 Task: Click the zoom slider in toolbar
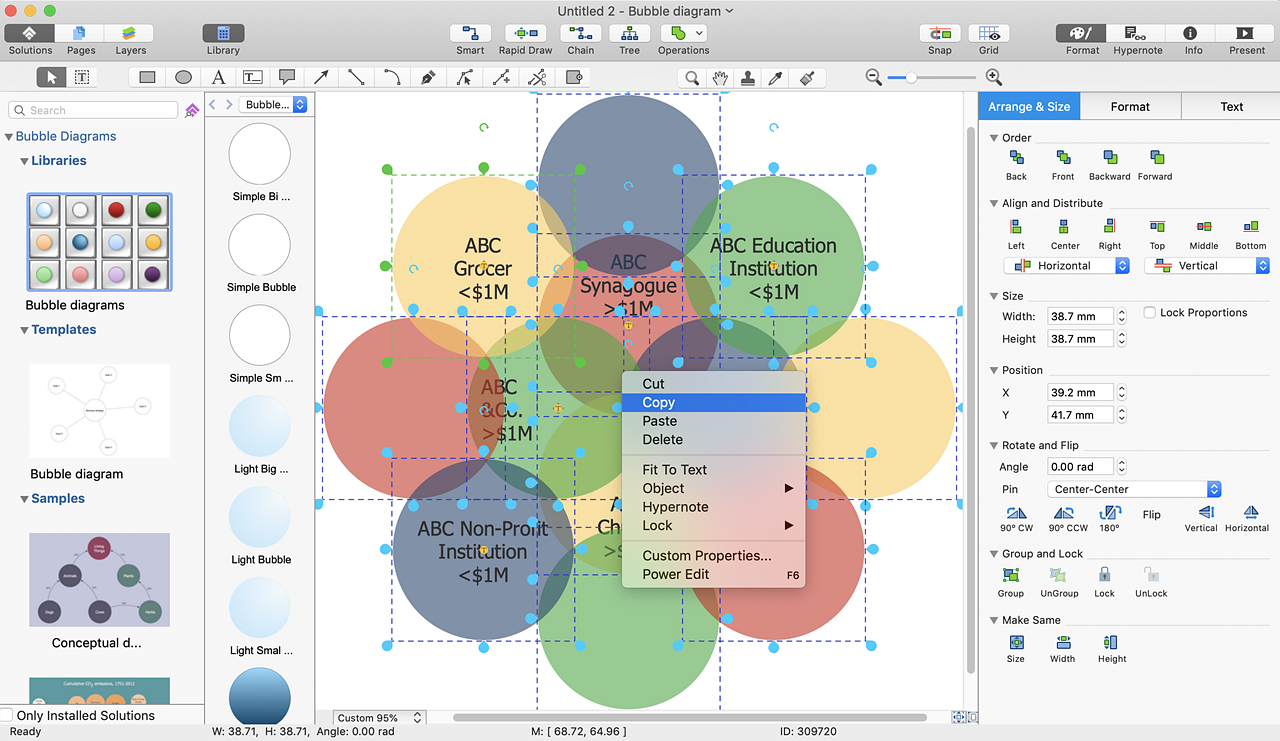[911, 77]
